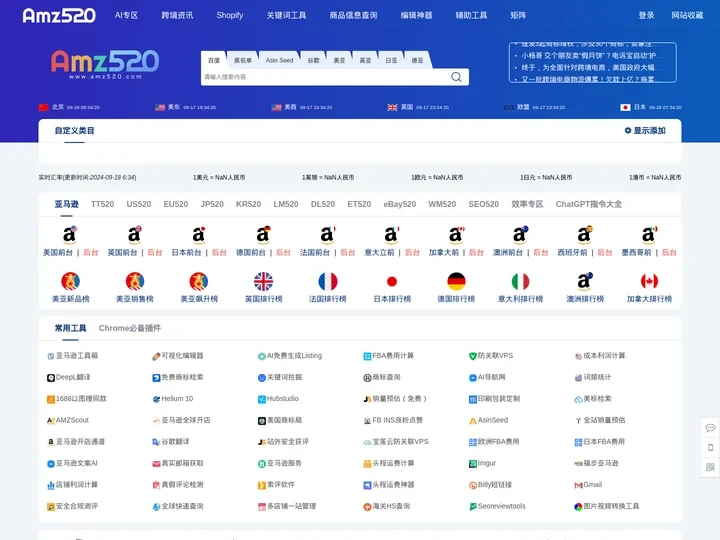
Task: Click the 后台 link beside 美国前台
Action: pos(91,253)
